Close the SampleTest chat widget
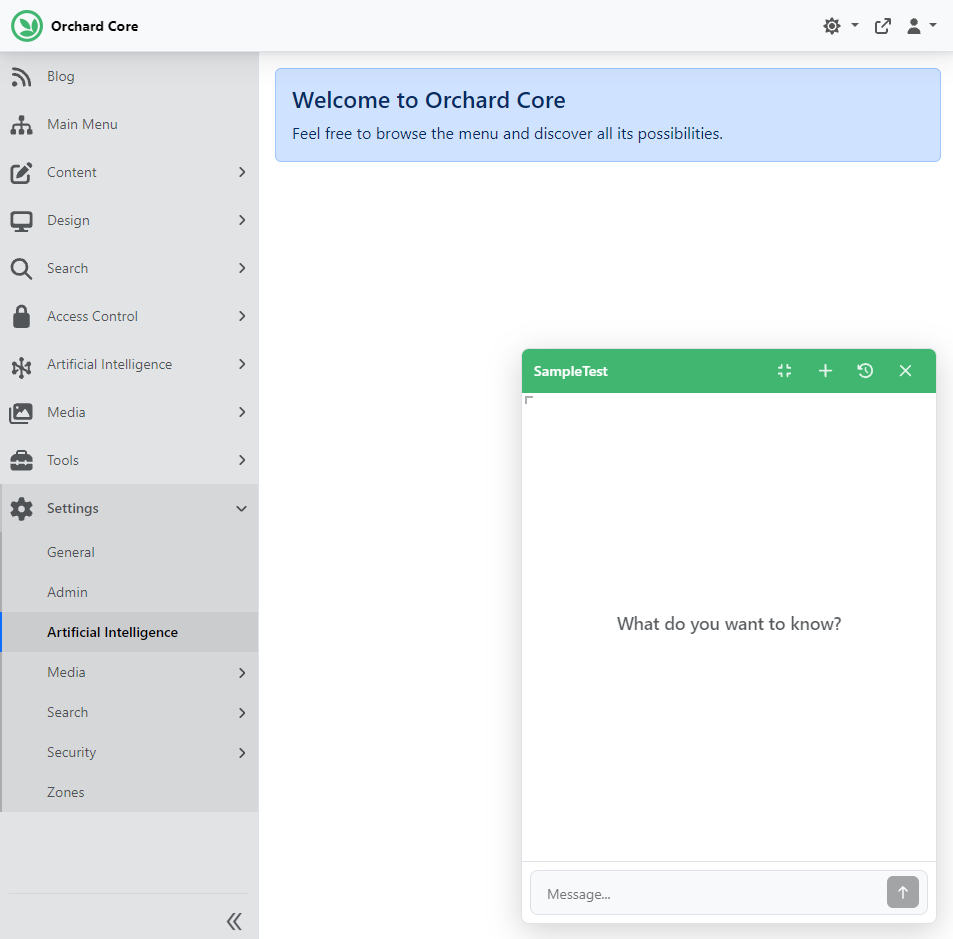Image resolution: width=953 pixels, height=939 pixels. [x=905, y=371]
